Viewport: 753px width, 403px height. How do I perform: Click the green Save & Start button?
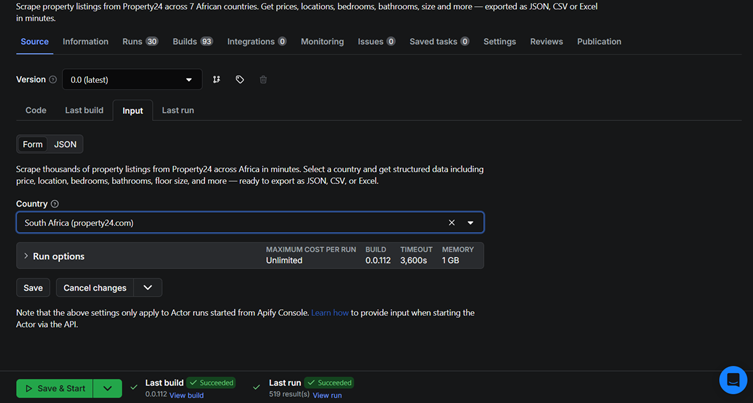tap(55, 389)
